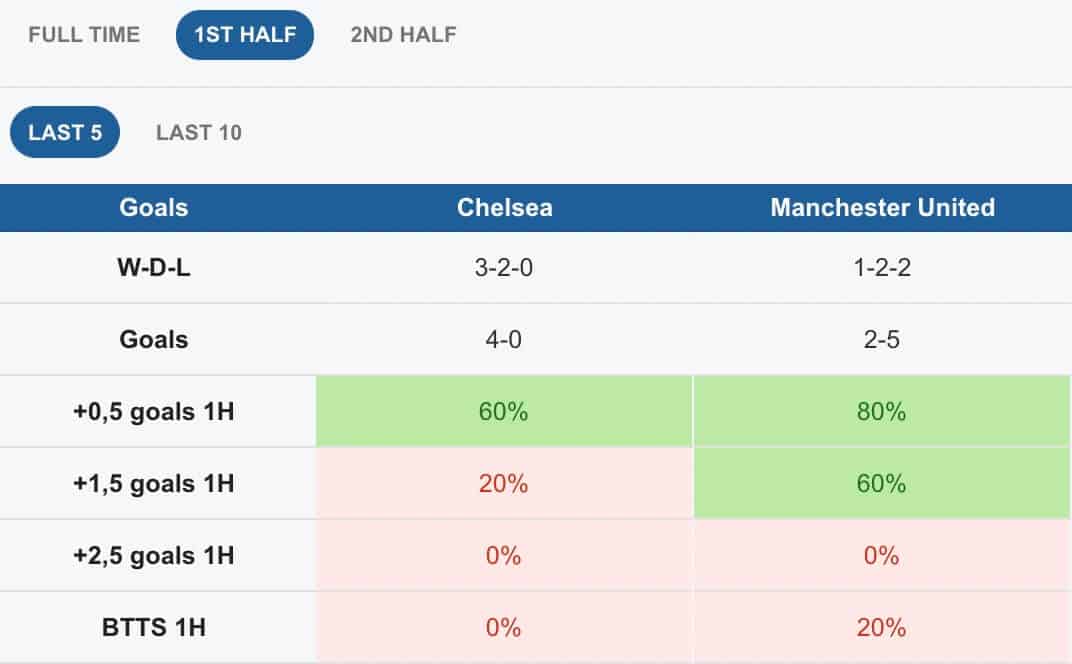
Task: Click Chelsea's green 60% cell
Action: tap(504, 412)
